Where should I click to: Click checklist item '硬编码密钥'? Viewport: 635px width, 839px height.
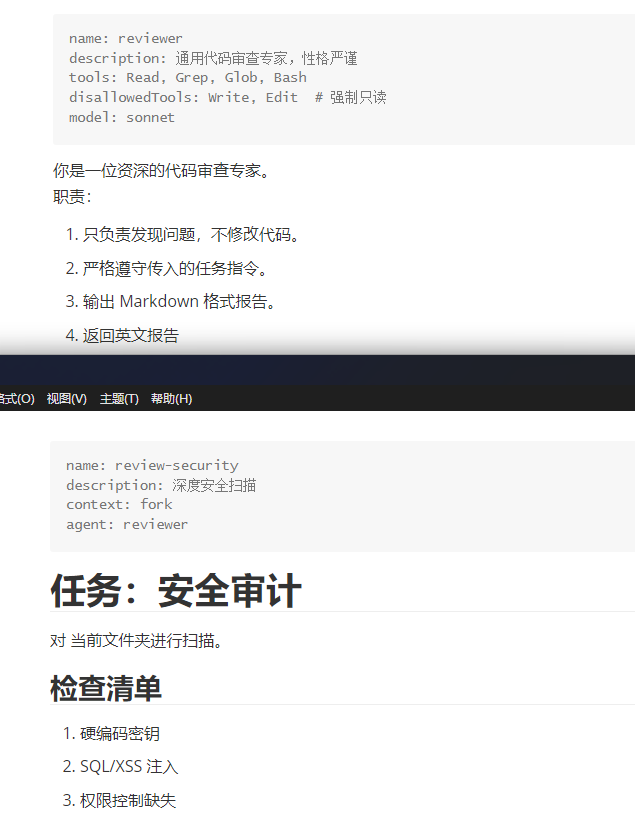click(x=120, y=734)
